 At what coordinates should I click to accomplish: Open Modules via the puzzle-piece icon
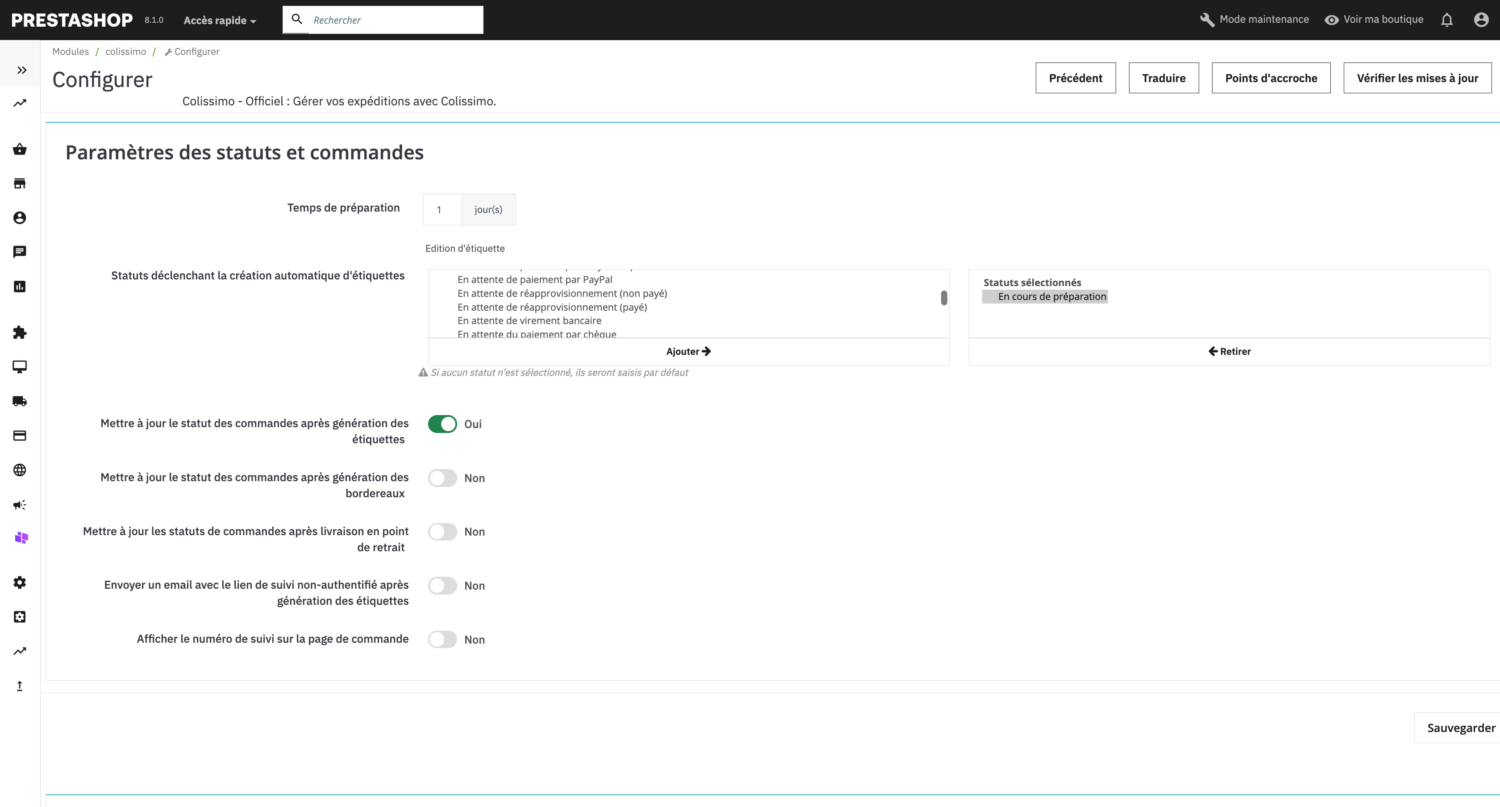click(19, 331)
